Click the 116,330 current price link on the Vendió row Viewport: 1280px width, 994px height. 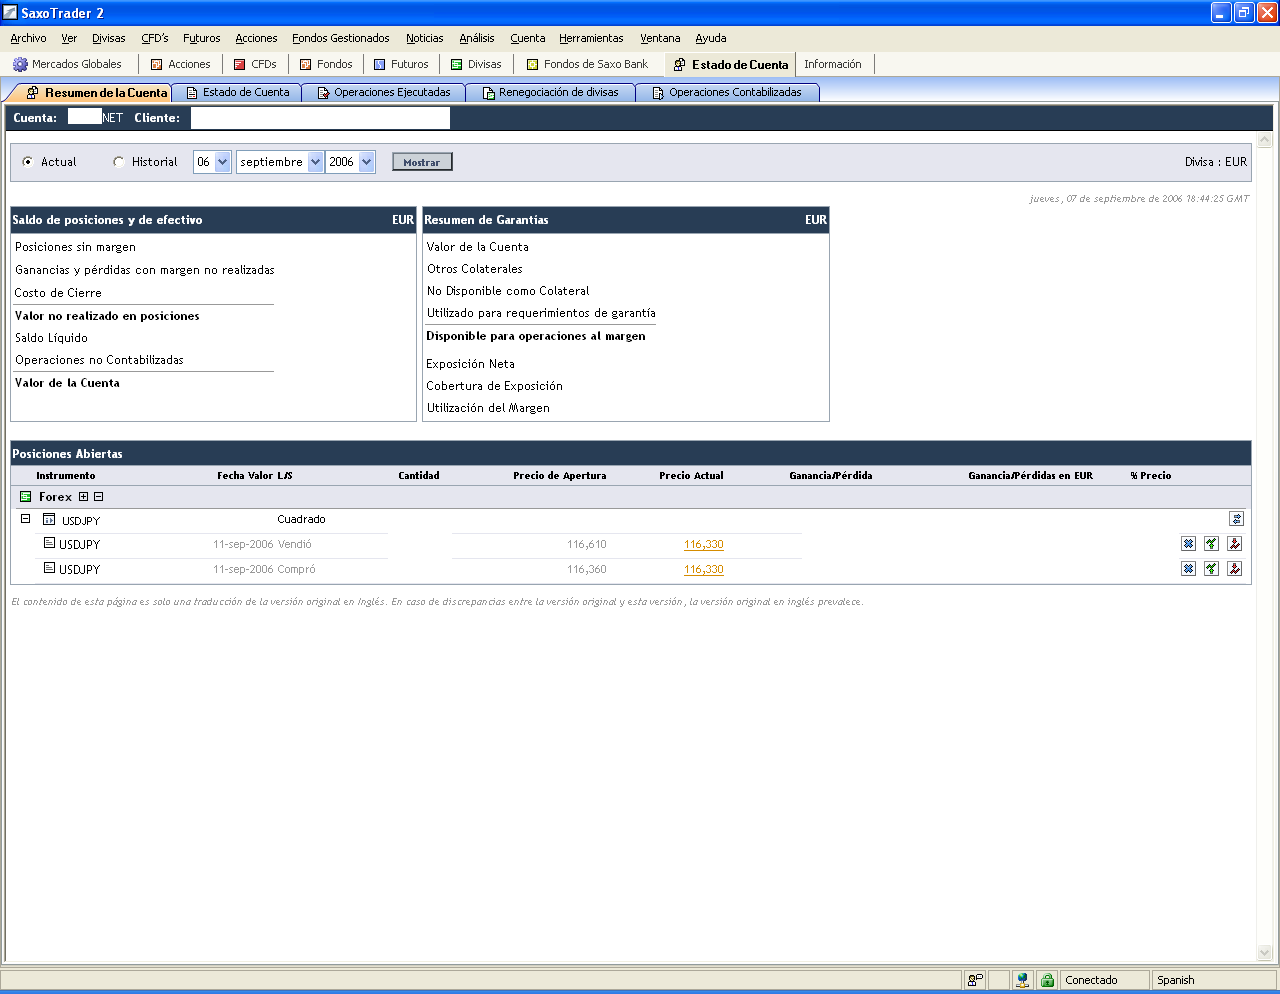pos(703,545)
